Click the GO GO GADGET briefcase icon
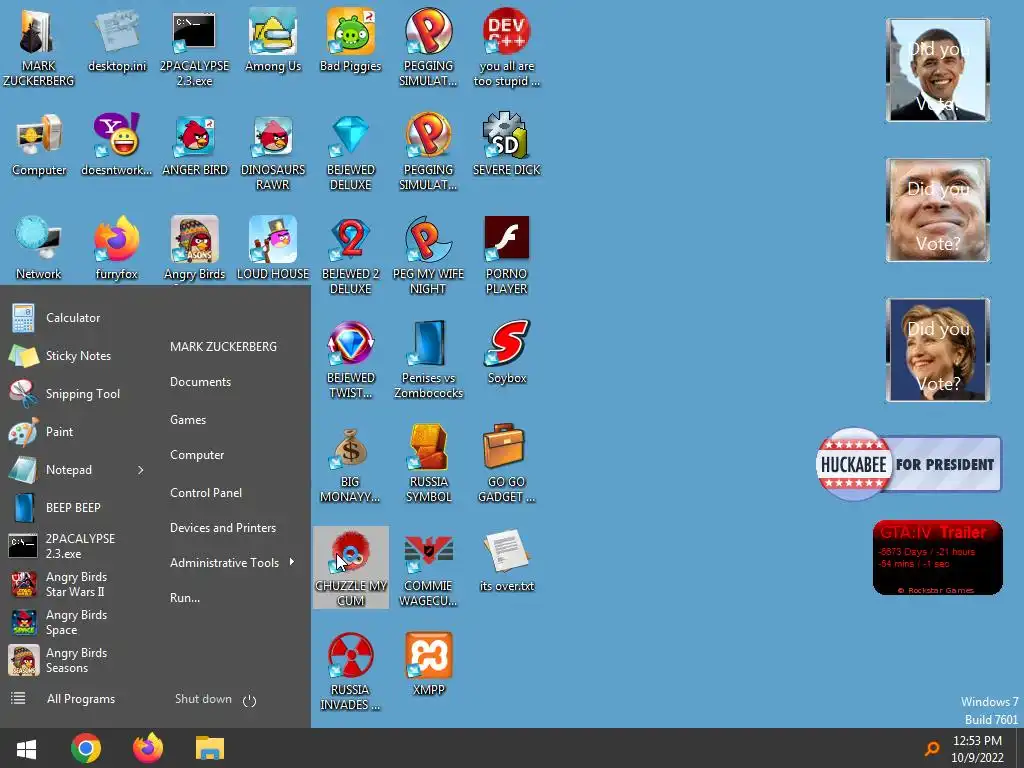Screen dimensions: 1024x768 507,463
